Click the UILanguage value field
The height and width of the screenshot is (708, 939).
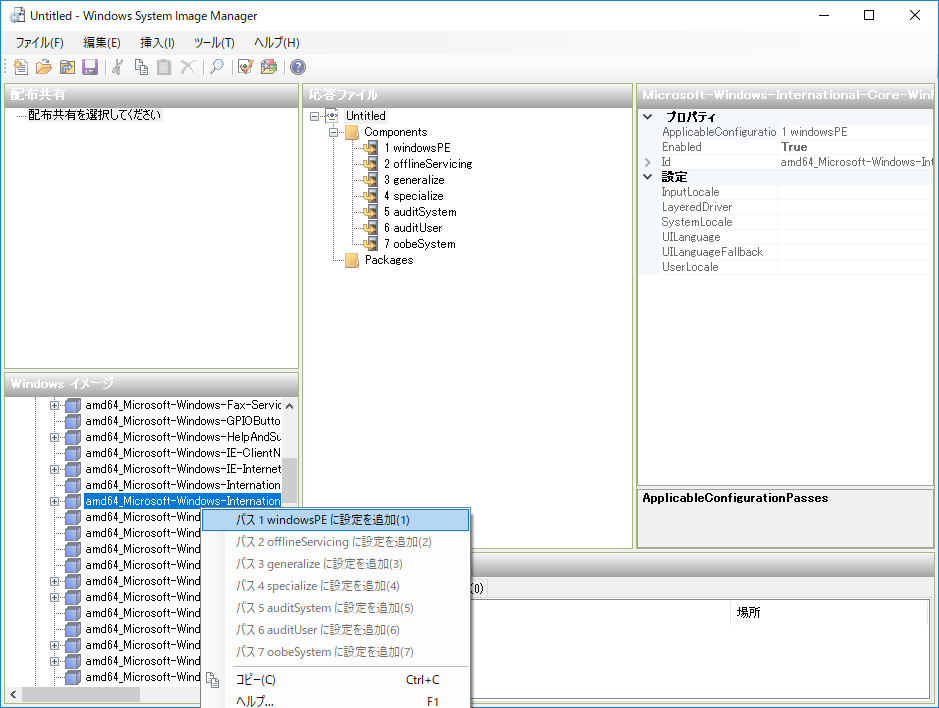click(855, 237)
